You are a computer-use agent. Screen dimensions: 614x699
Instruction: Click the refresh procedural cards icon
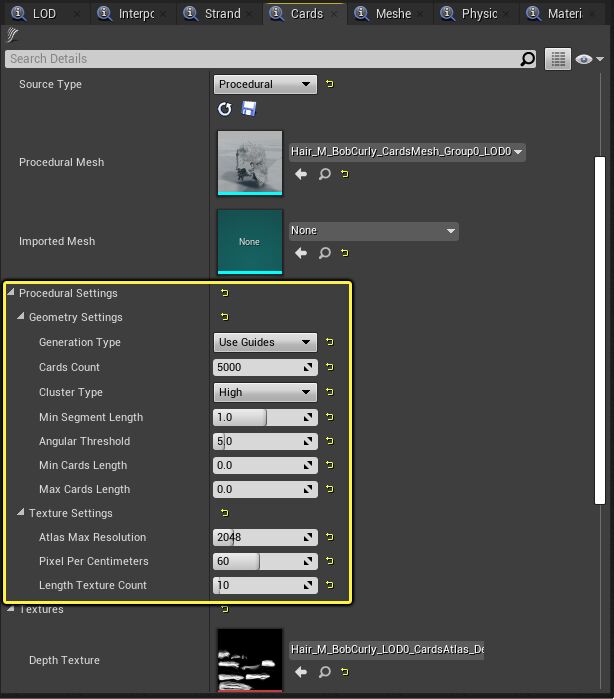click(225, 109)
